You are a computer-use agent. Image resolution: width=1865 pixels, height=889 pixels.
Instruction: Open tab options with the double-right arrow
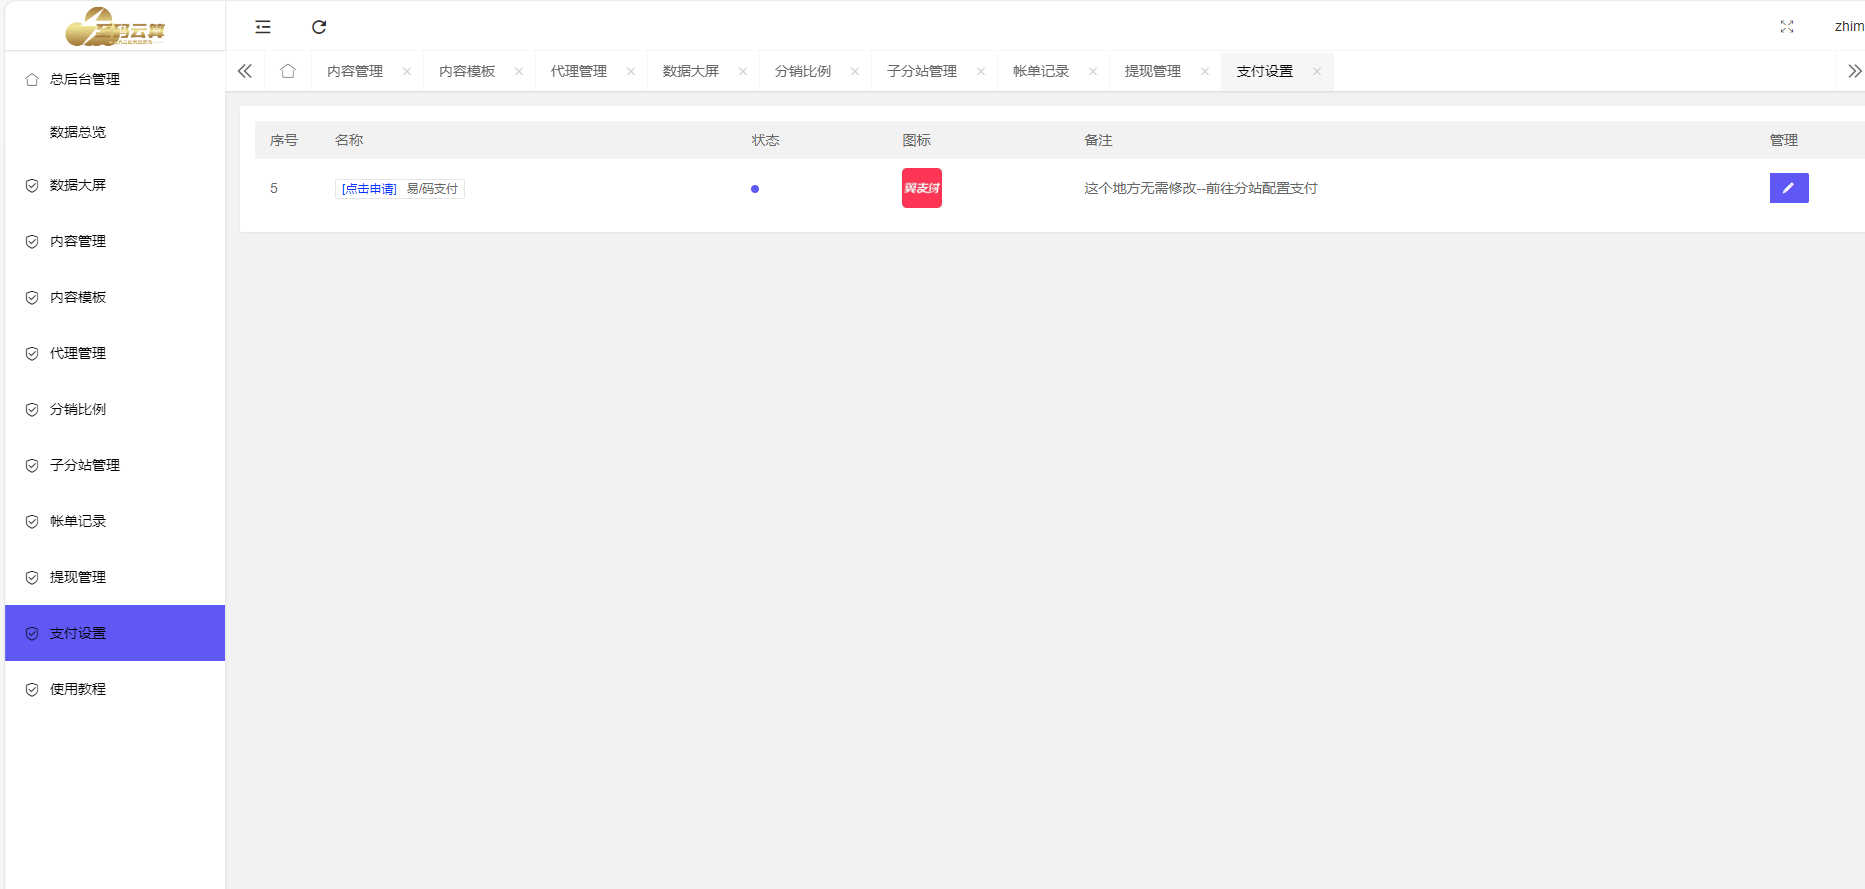click(1854, 71)
